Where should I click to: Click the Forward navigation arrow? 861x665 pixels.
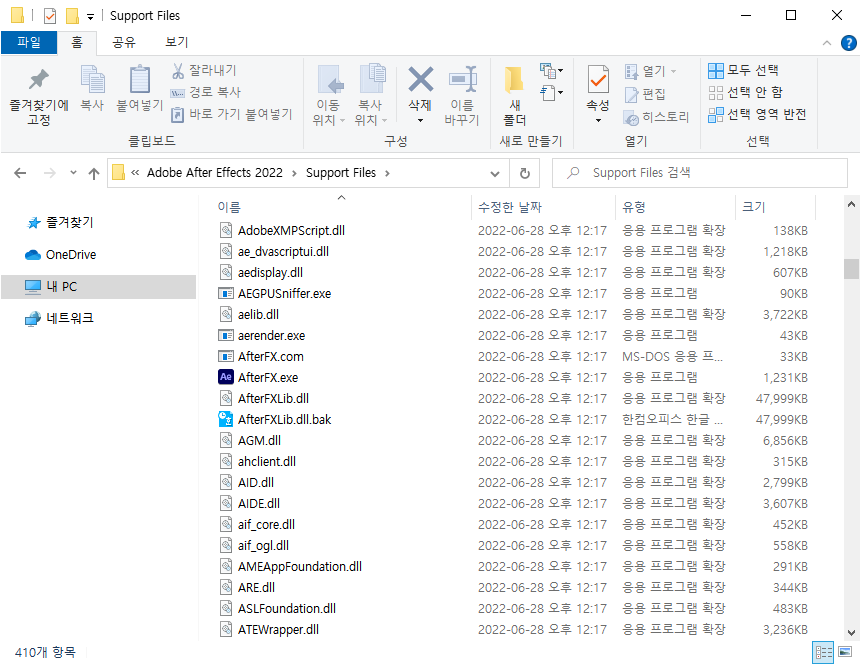(x=49, y=174)
